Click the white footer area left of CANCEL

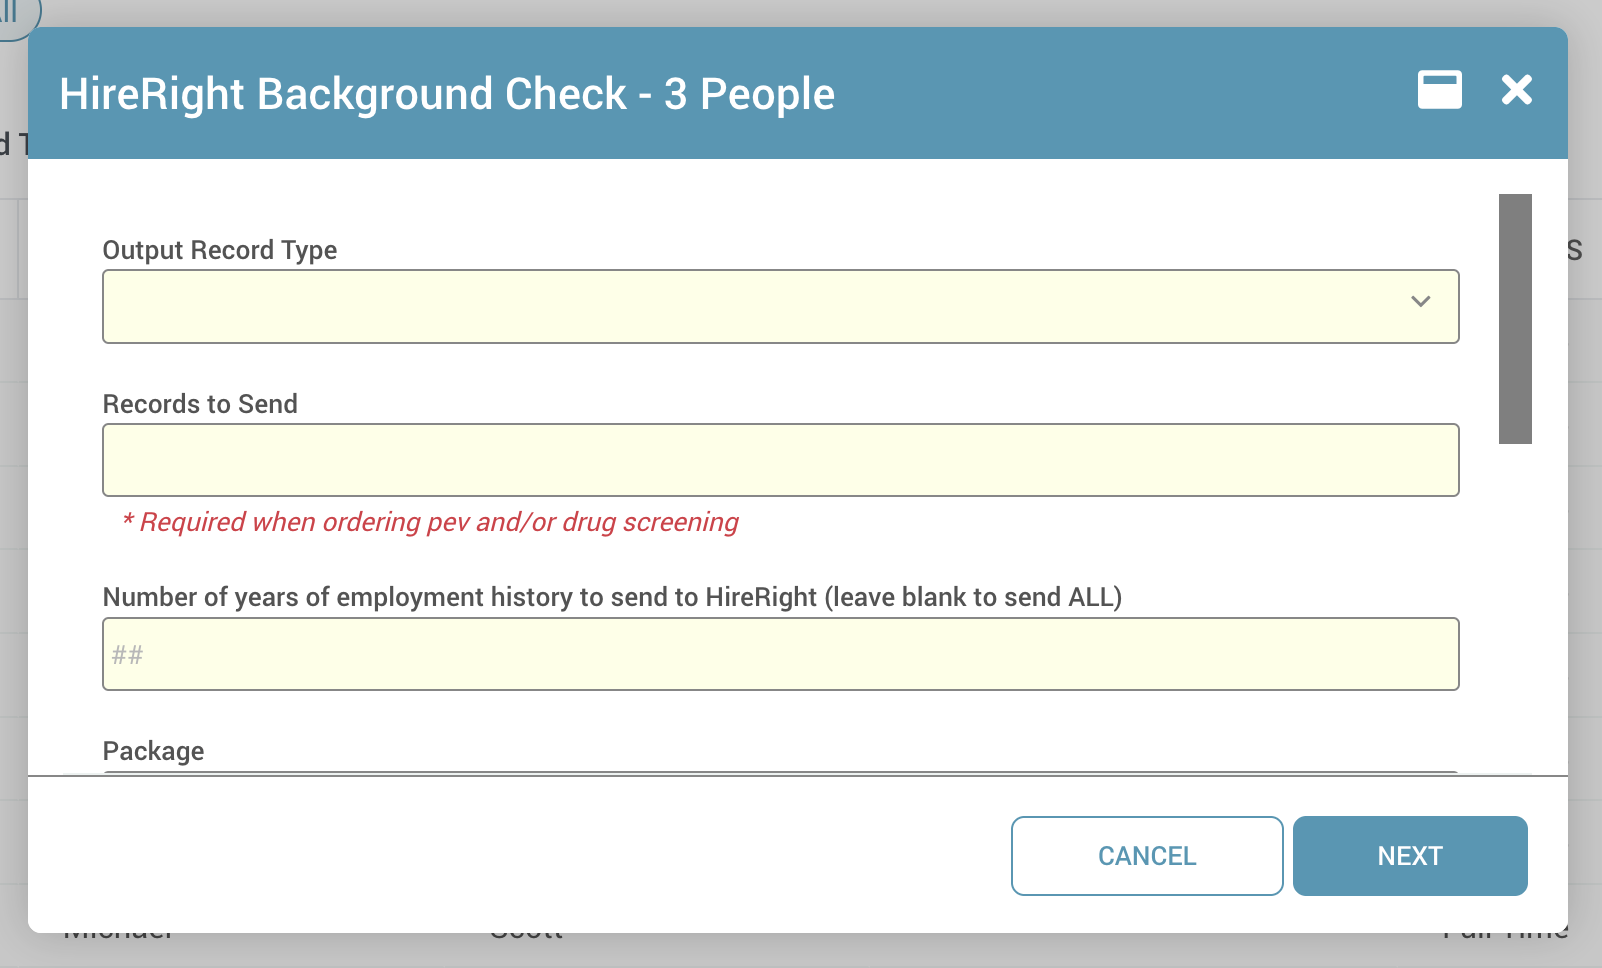coord(500,856)
